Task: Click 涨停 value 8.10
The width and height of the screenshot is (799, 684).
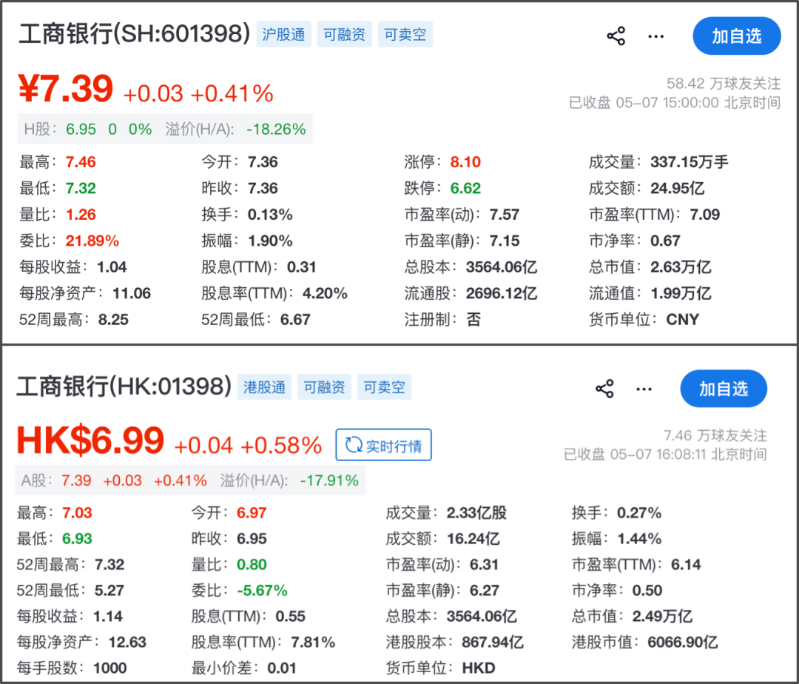Action: click(x=465, y=162)
